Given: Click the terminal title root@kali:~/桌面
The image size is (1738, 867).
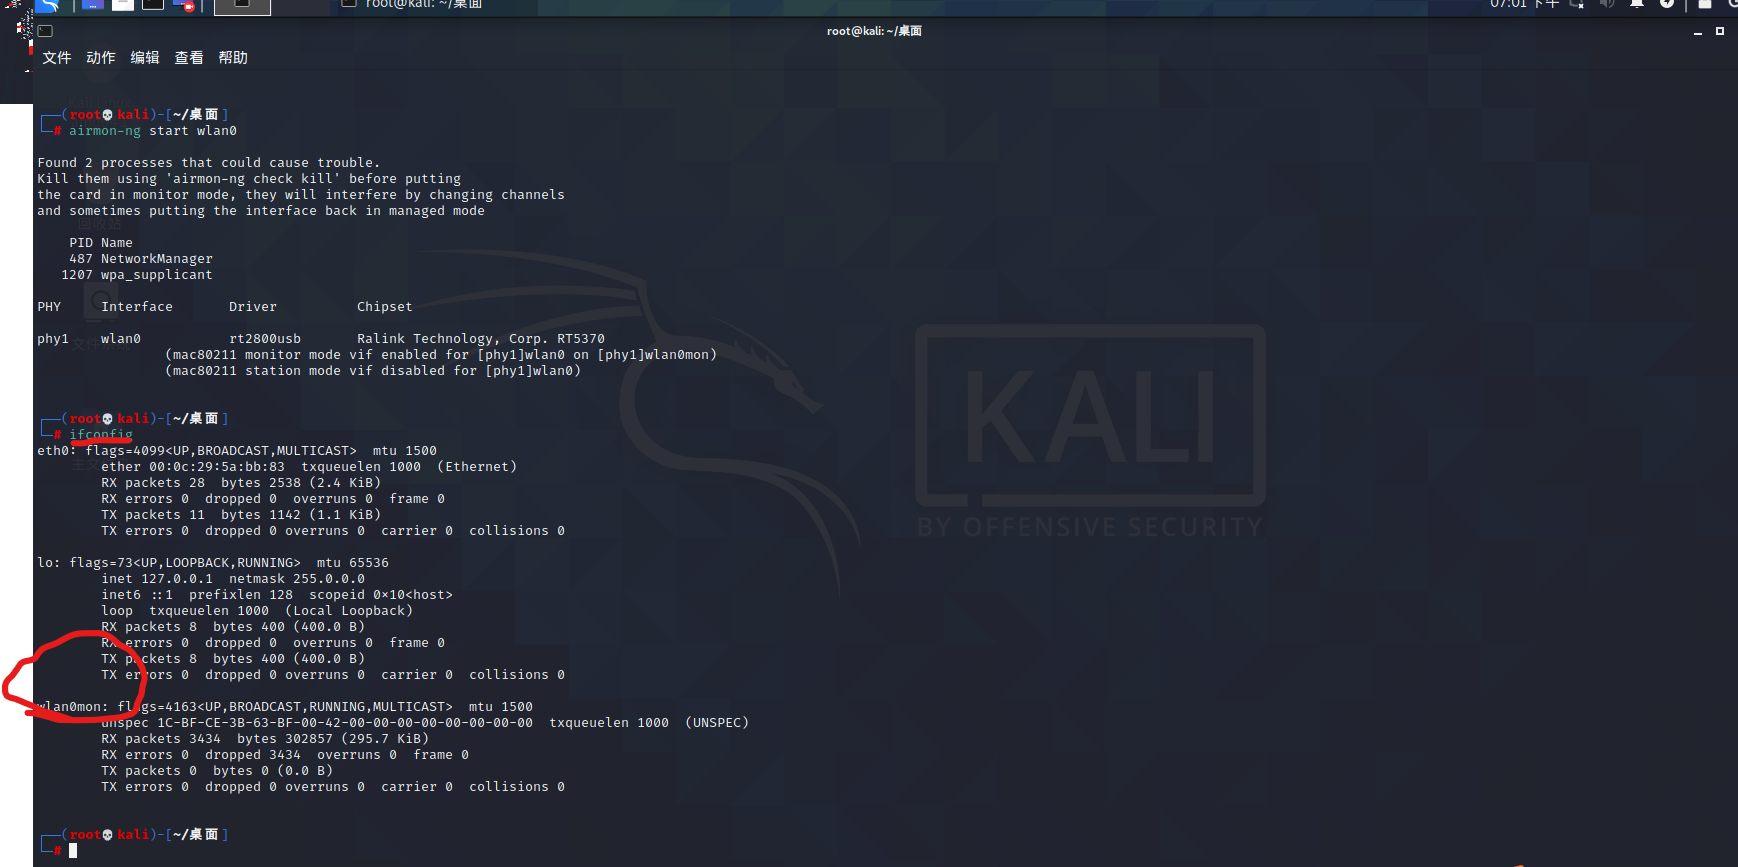Looking at the screenshot, I should pos(874,31).
